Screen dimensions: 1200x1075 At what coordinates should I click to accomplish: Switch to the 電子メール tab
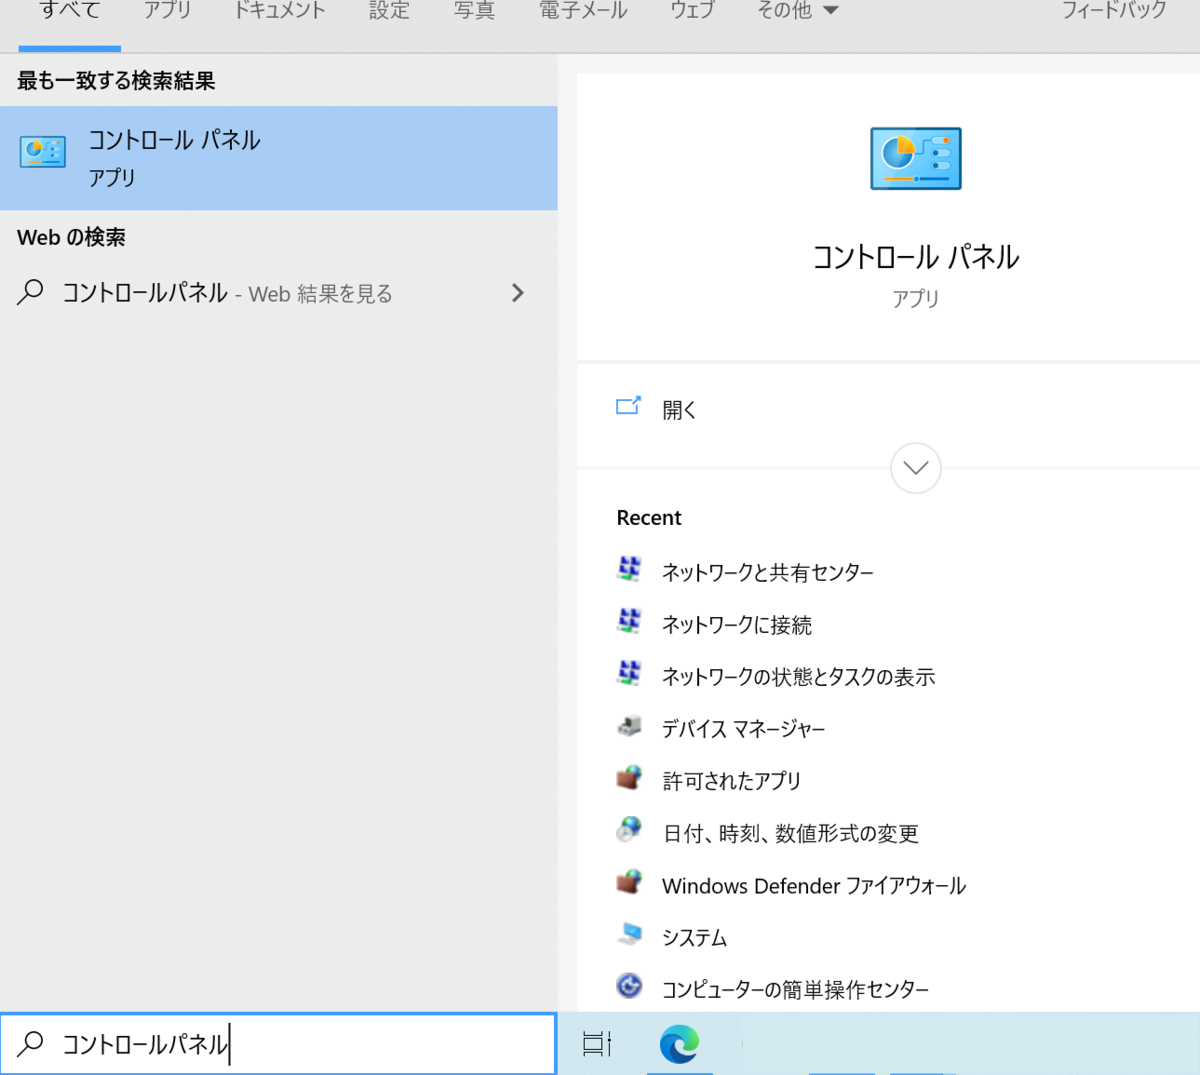point(583,11)
